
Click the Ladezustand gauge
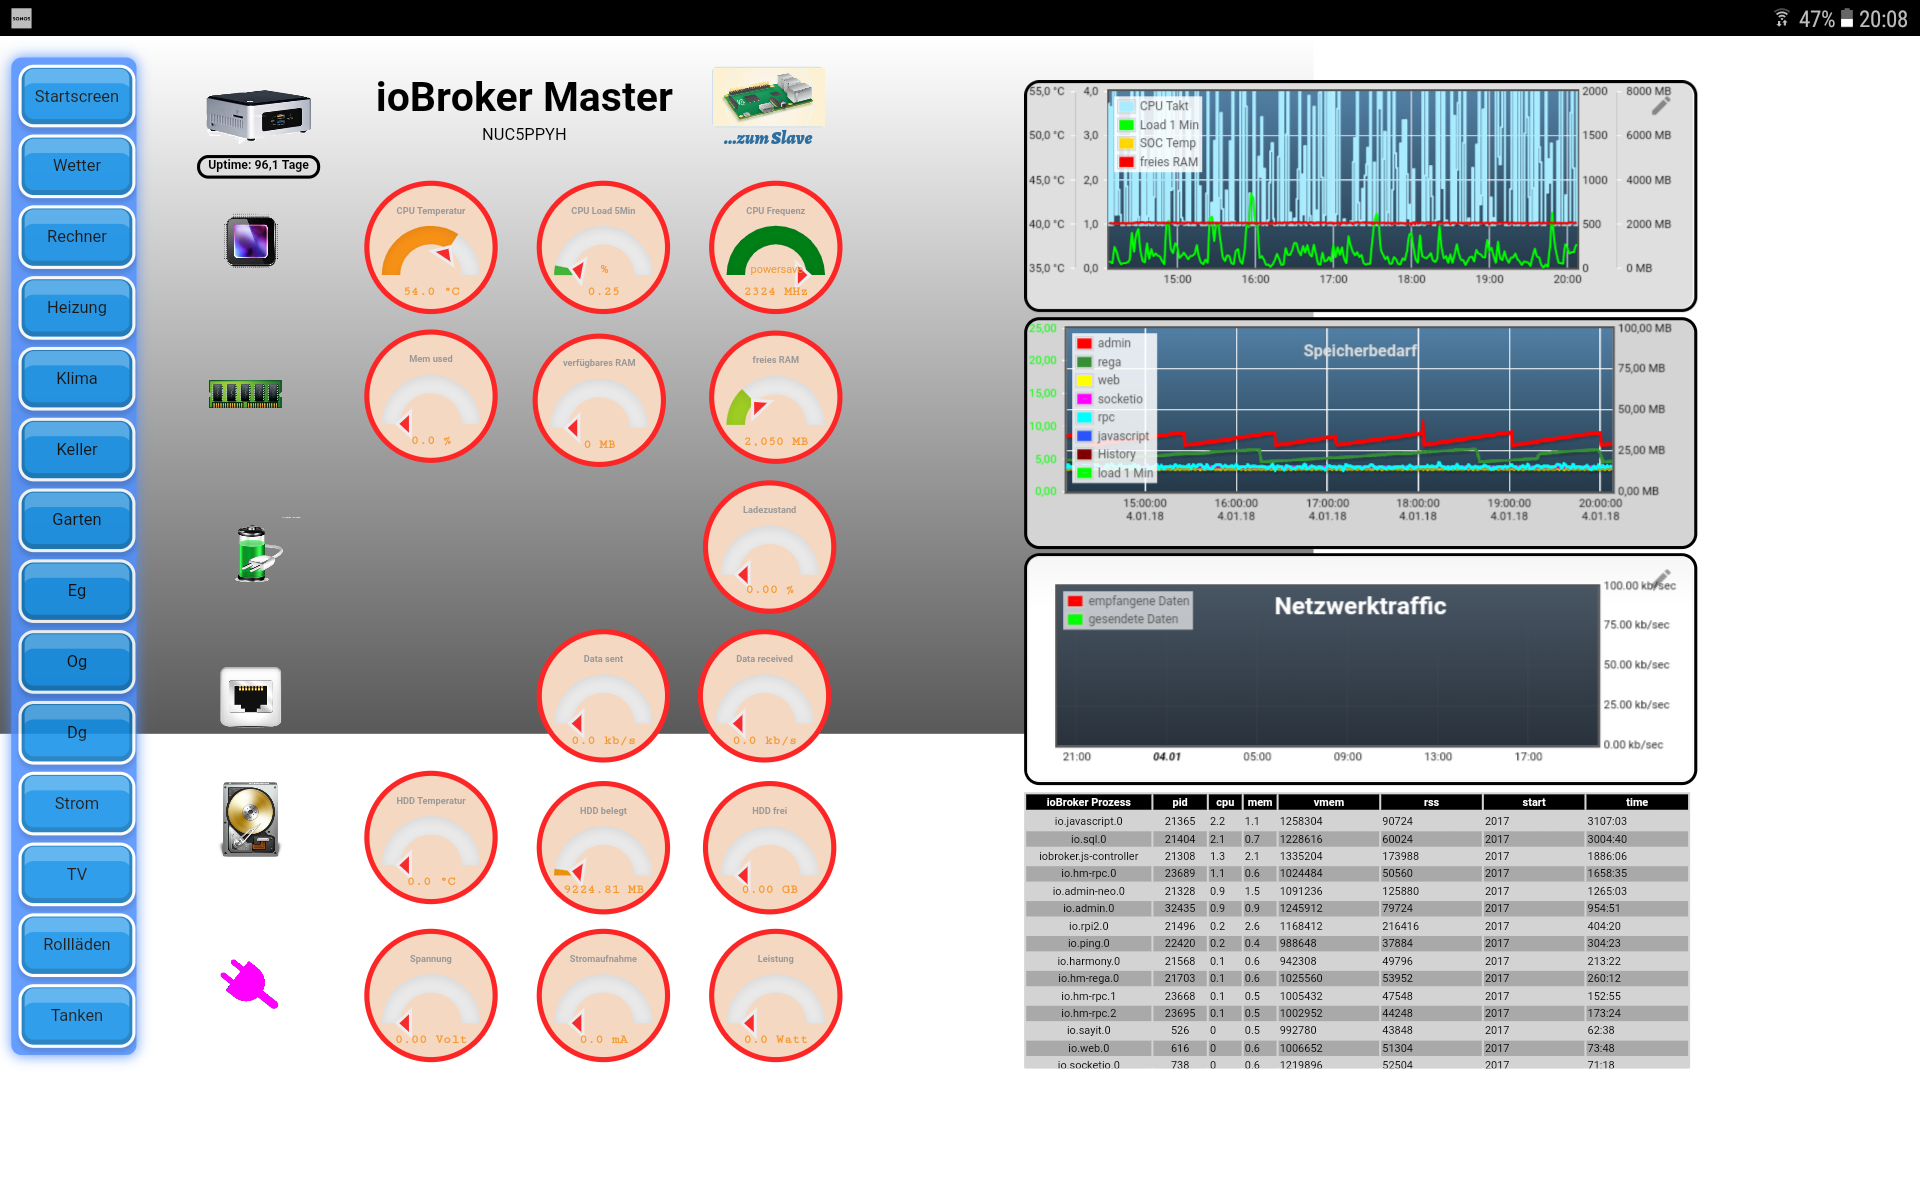pyautogui.click(x=770, y=547)
